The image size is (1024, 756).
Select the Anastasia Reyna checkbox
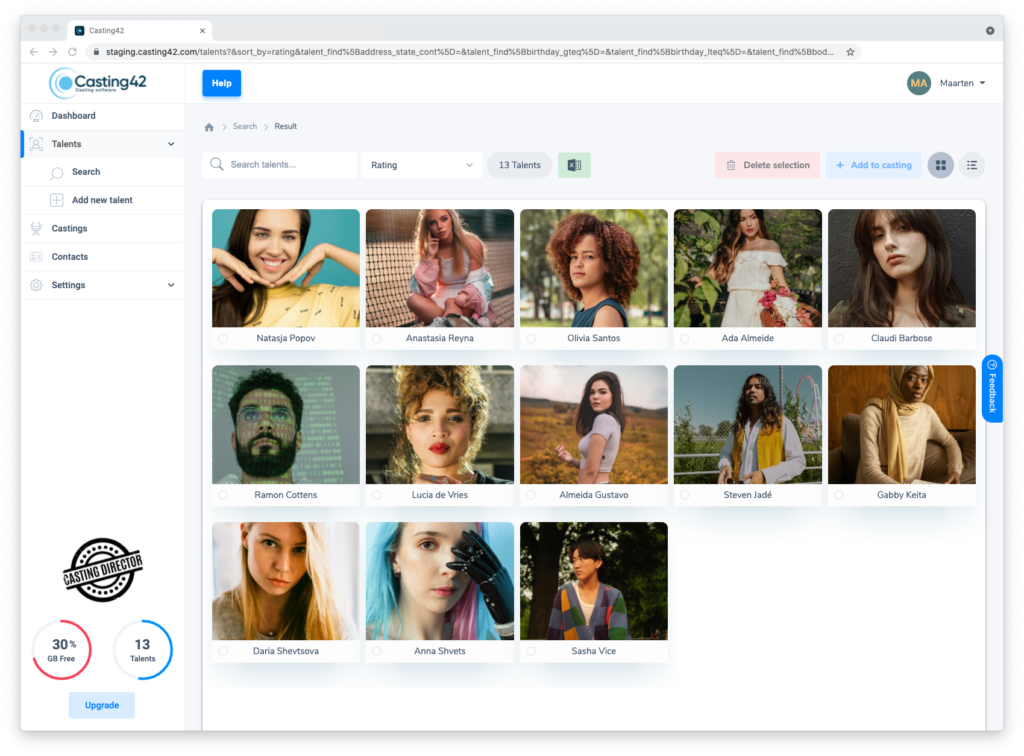coord(377,339)
